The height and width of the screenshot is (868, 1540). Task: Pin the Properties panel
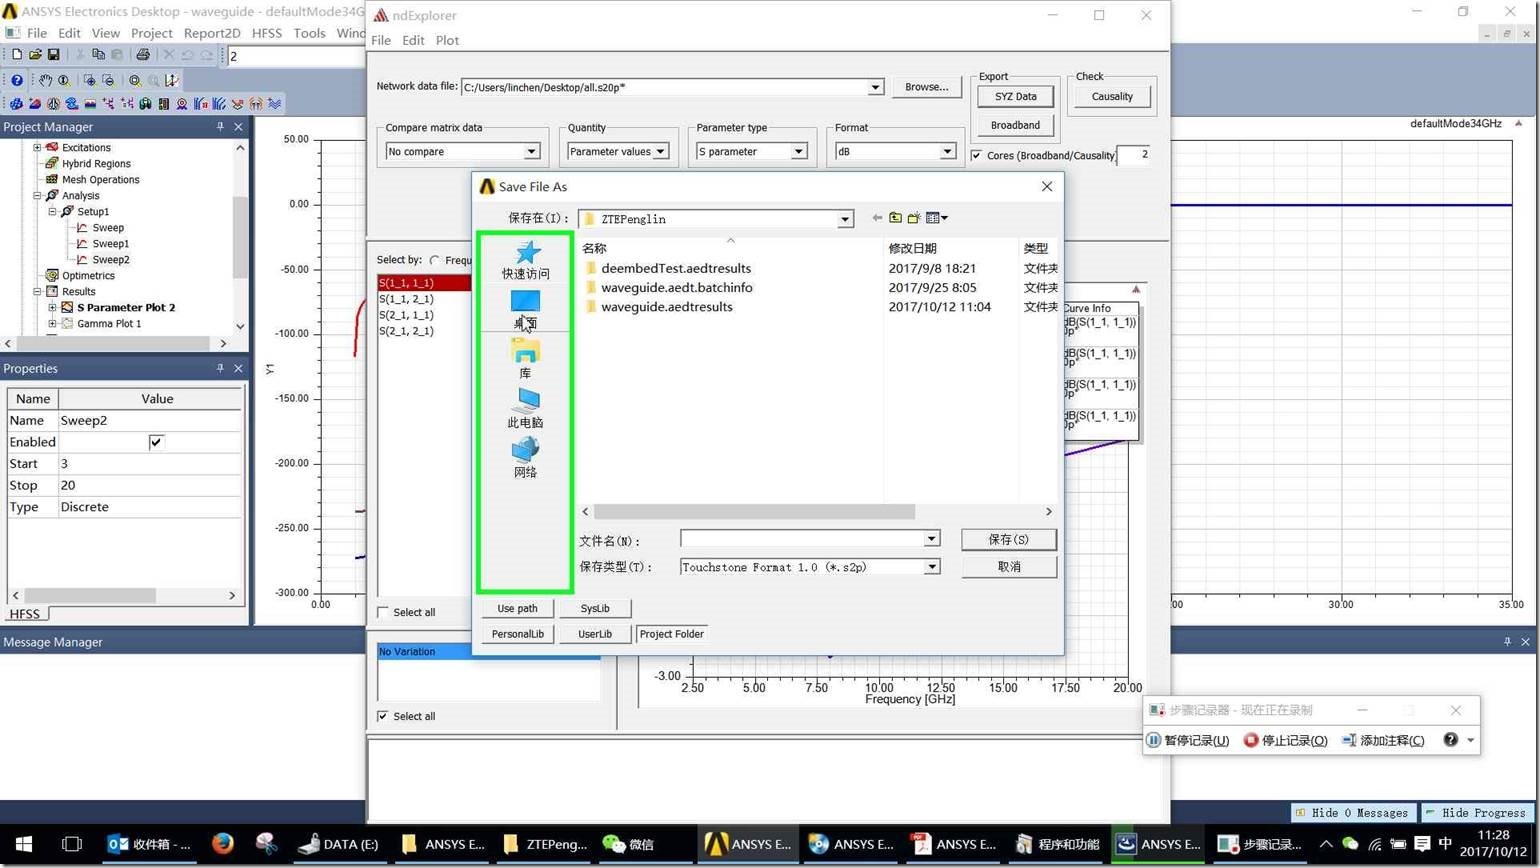pos(220,368)
